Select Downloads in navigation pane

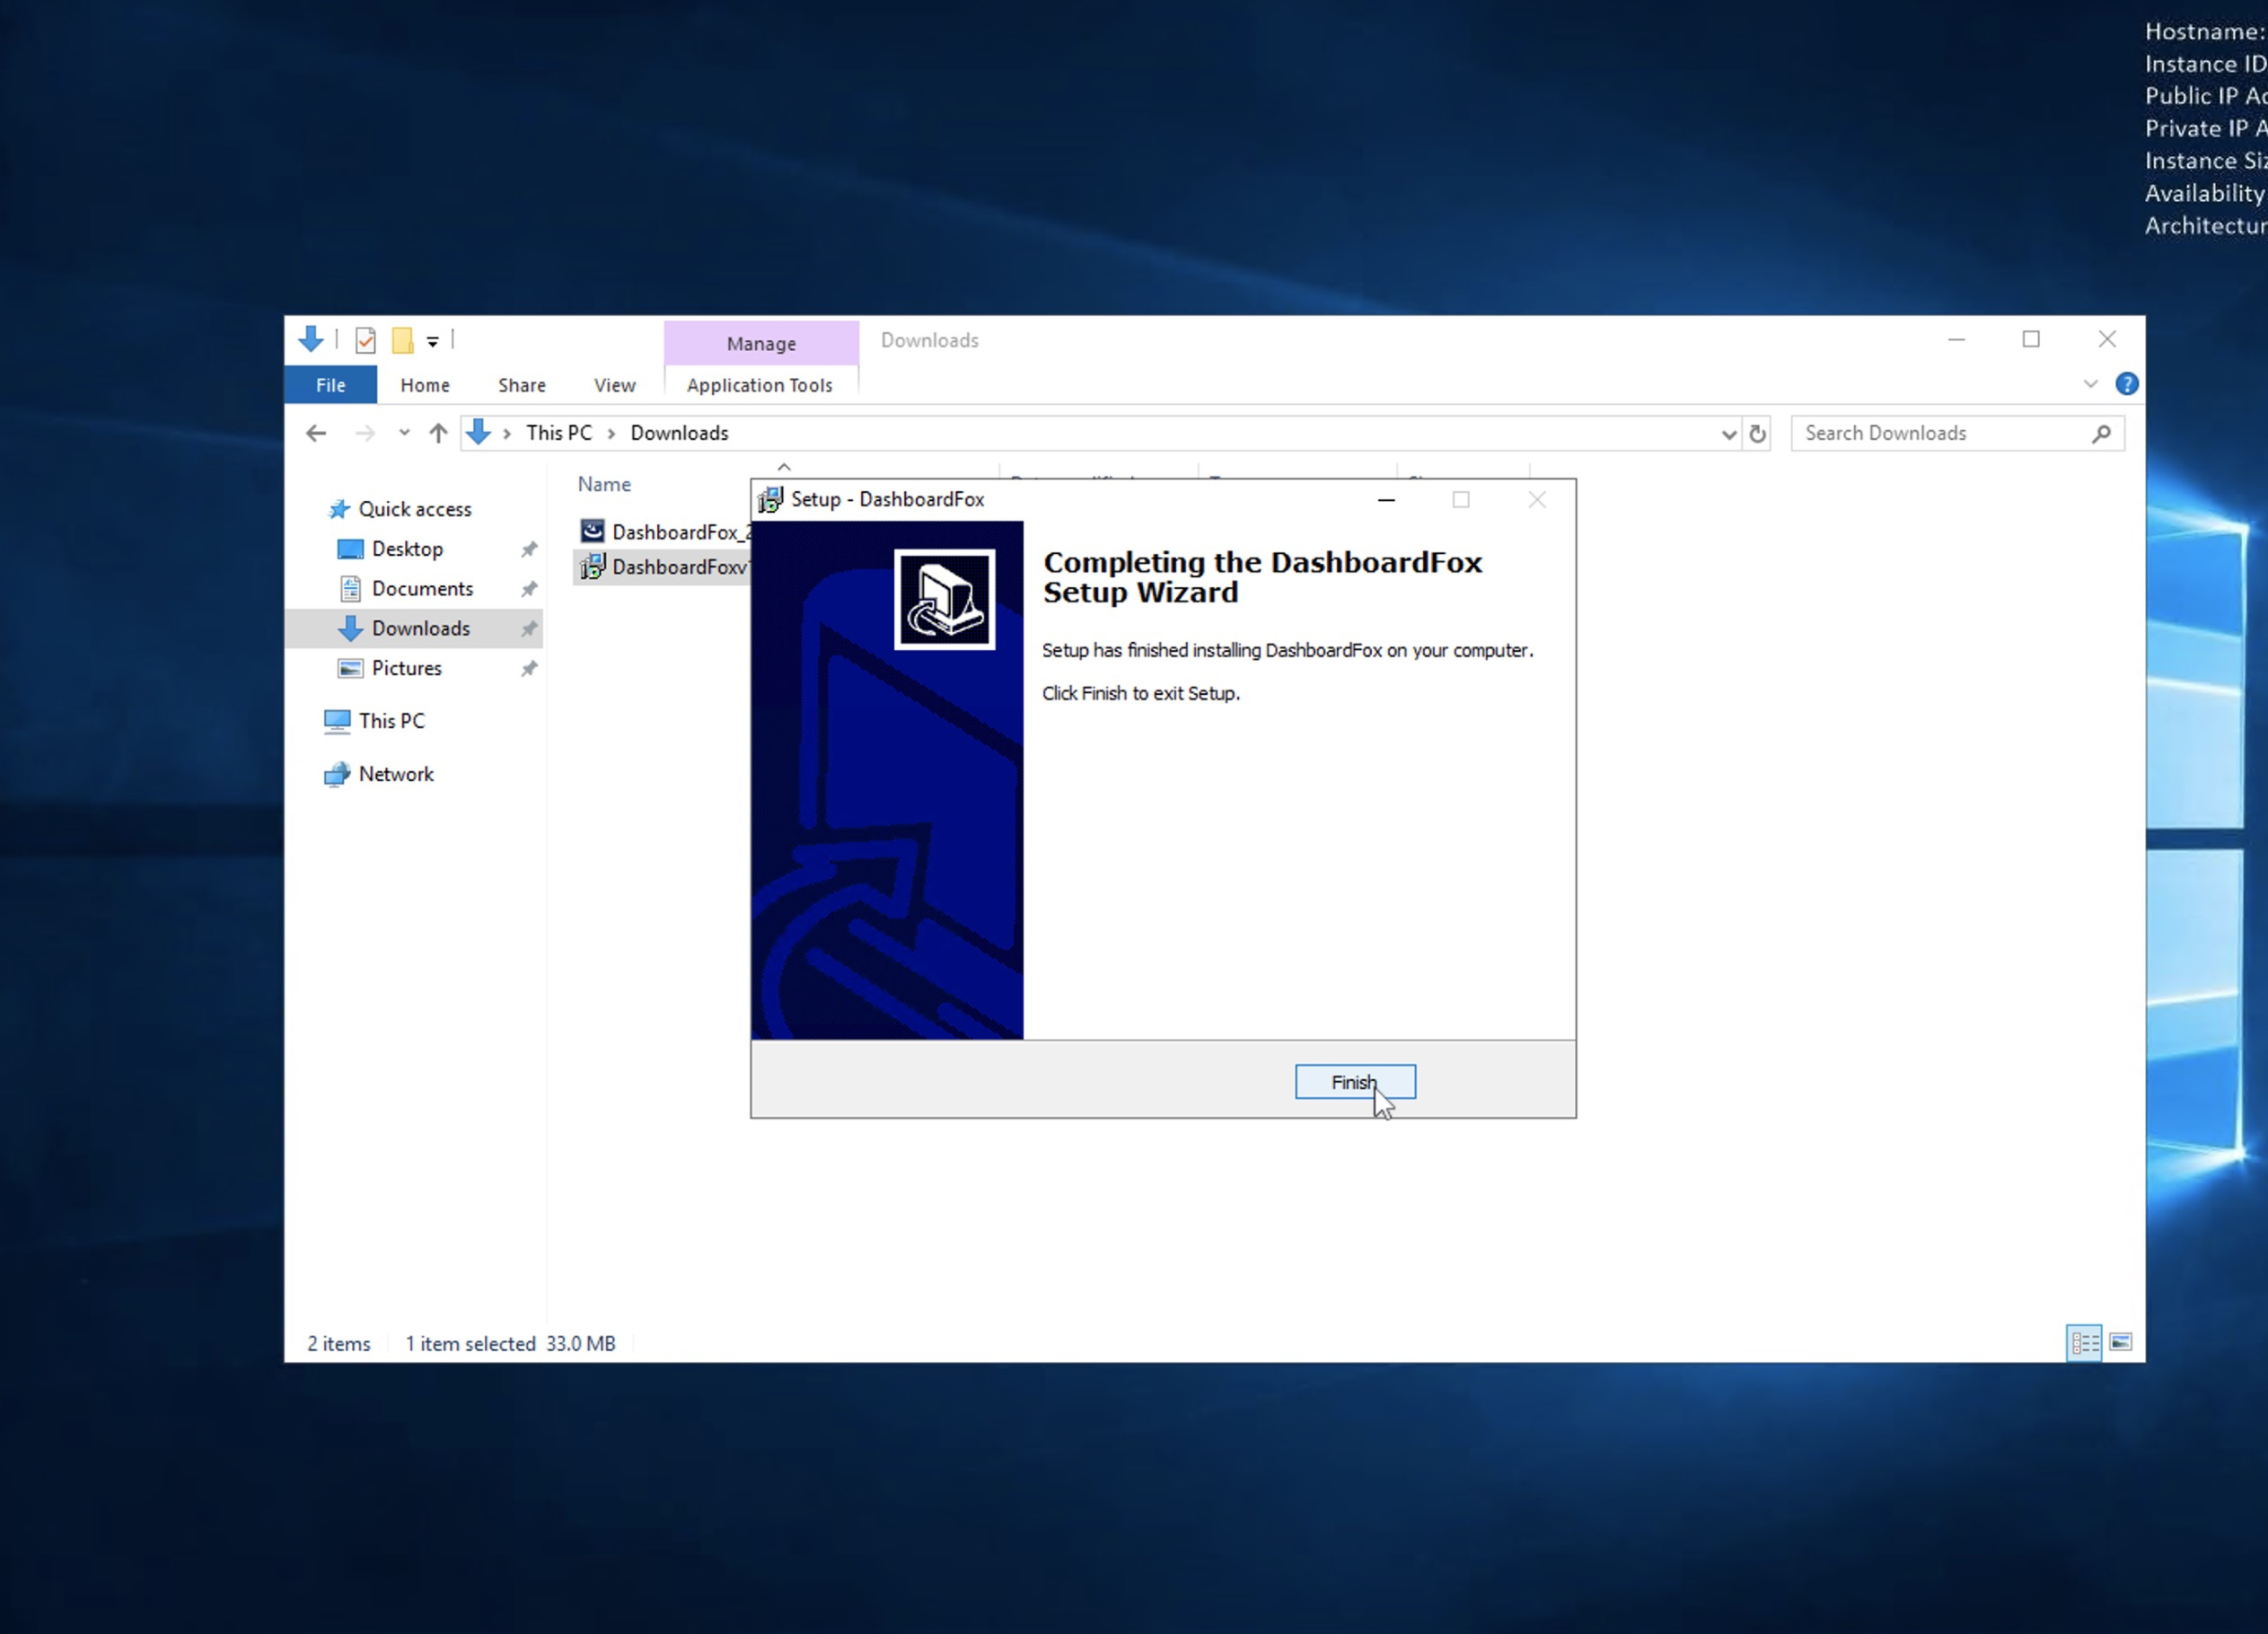pos(420,628)
